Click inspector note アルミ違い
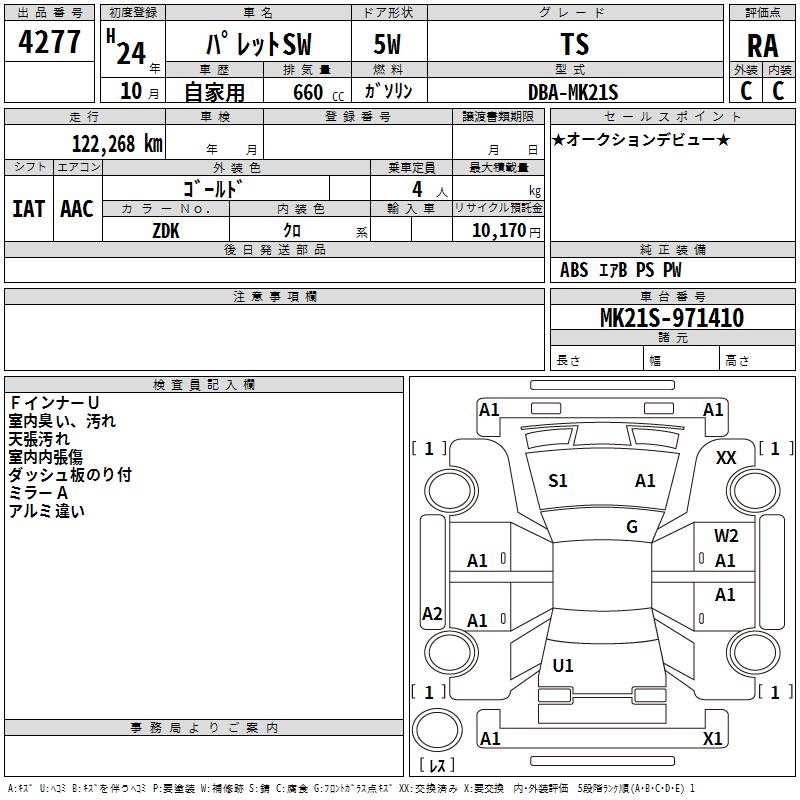The height and width of the screenshot is (800, 800). [x=46, y=511]
